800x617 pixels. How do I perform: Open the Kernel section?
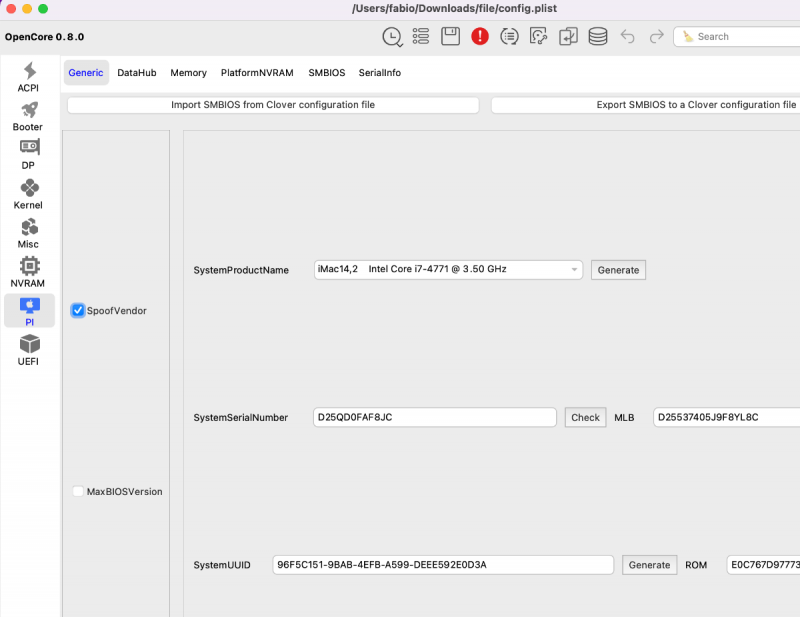coord(28,194)
